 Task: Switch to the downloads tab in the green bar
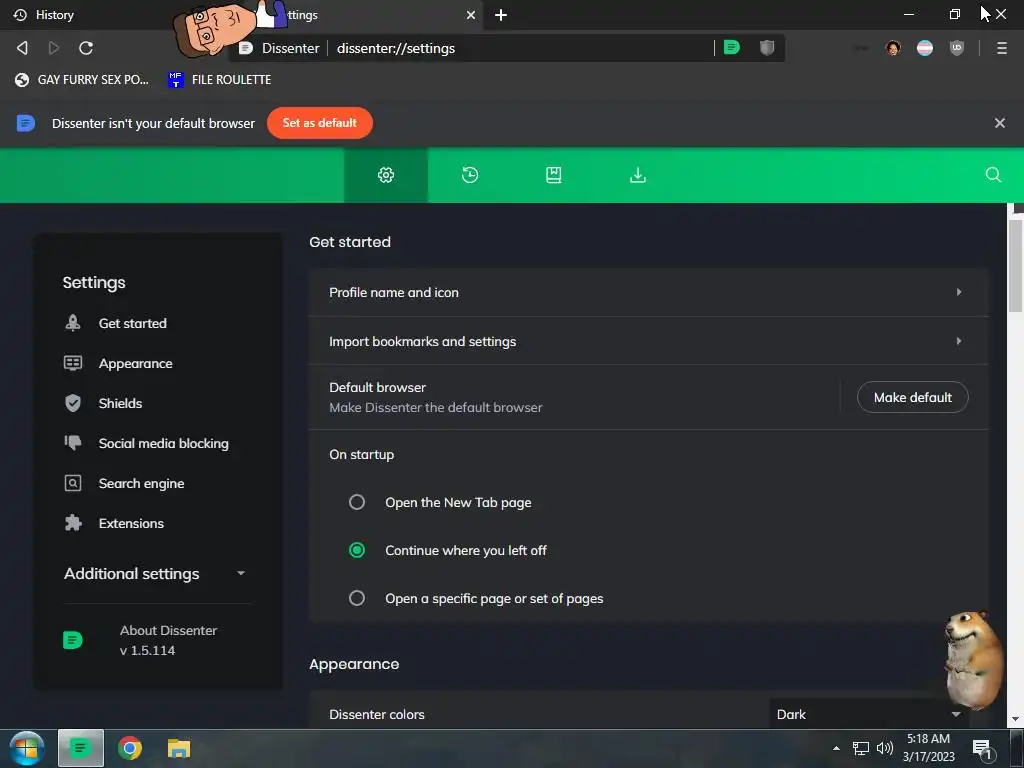tap(637, 175)
